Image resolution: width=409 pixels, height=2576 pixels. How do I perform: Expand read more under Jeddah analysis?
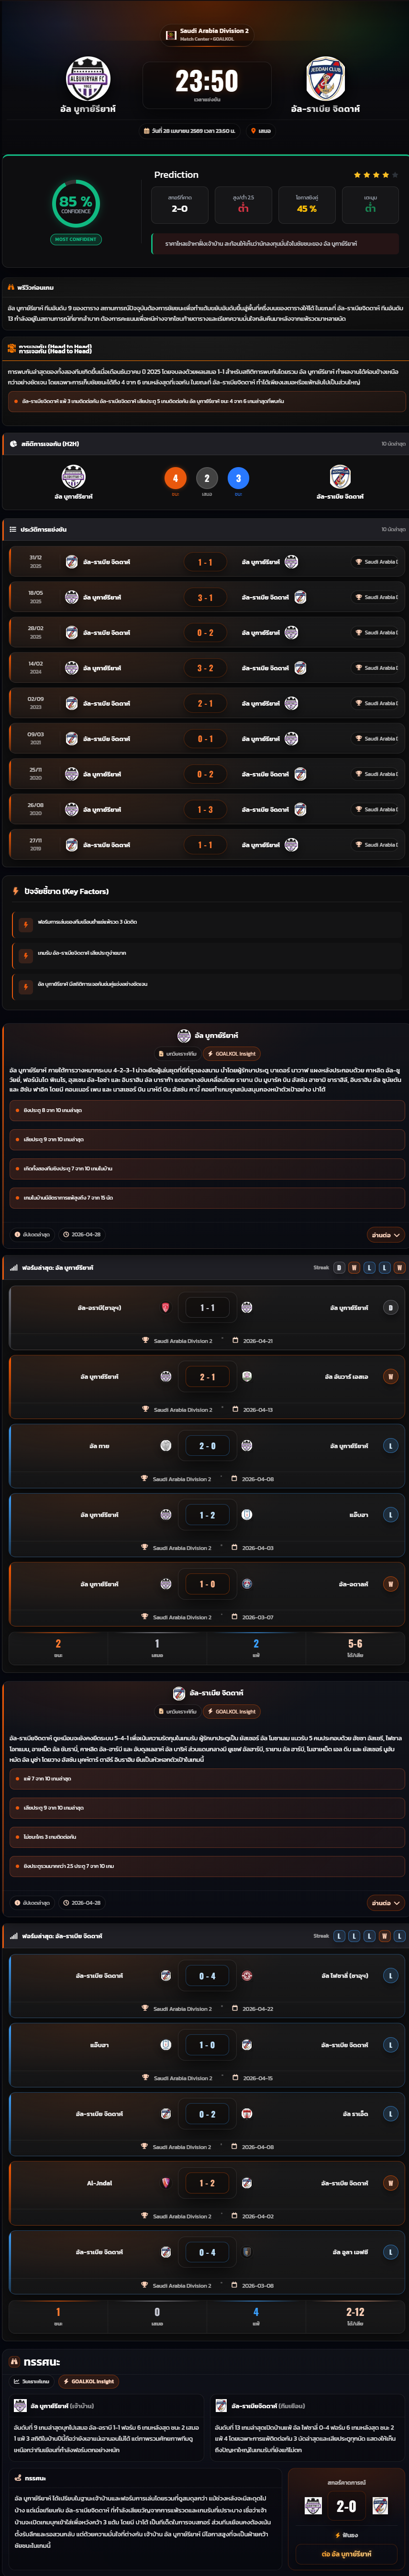384,1903
